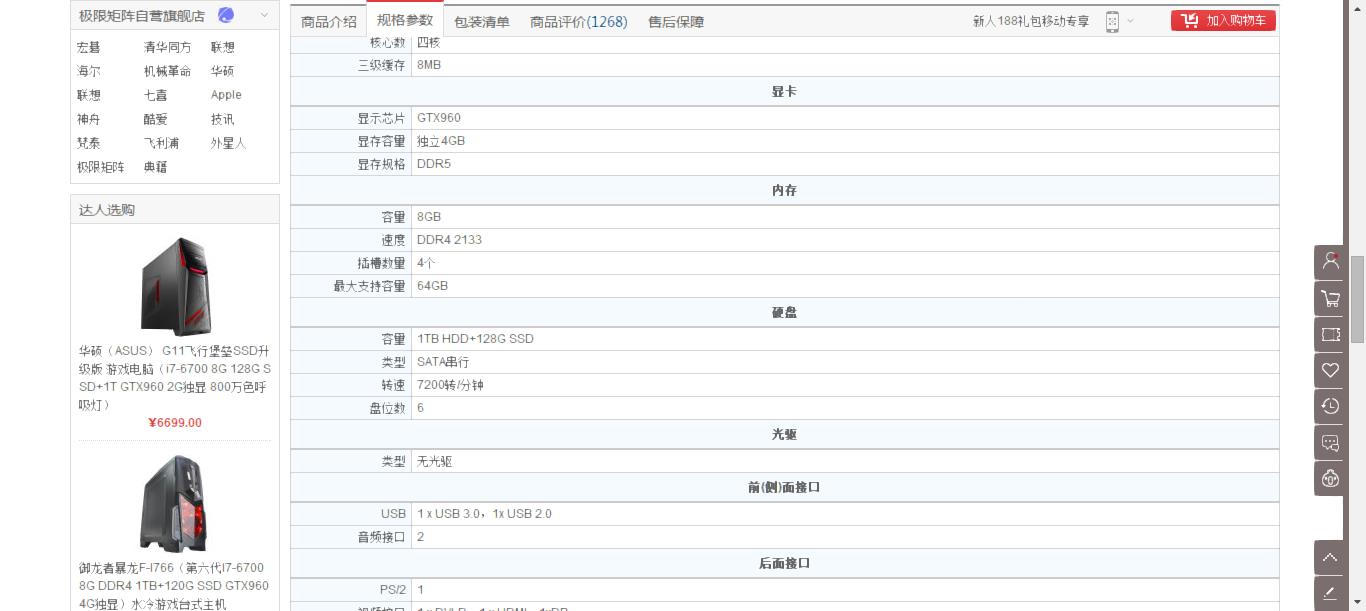Open the 御龙者暴龙F-I766 product title link
The height and width of the screenshot is (611, 1366).
point(175,586)
